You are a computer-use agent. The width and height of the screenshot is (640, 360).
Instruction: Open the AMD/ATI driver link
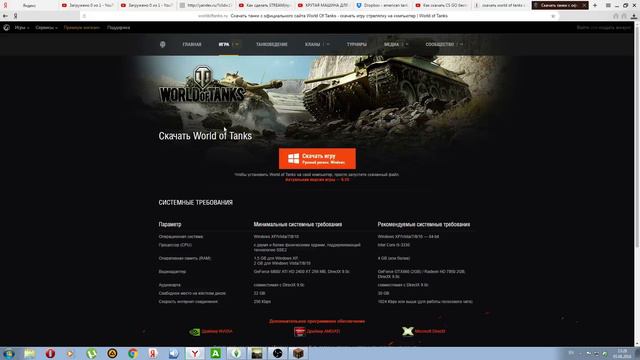tap(323, 331)
